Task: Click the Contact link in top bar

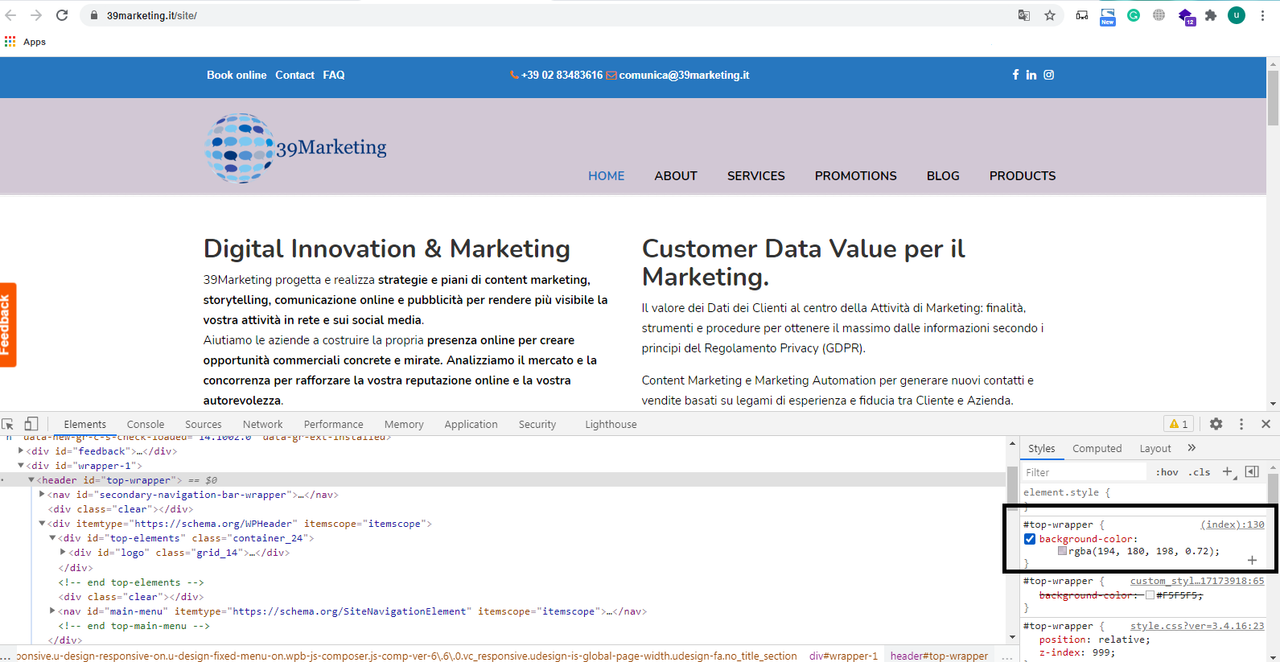Action: pyautogui.click(x=295, y=75)
